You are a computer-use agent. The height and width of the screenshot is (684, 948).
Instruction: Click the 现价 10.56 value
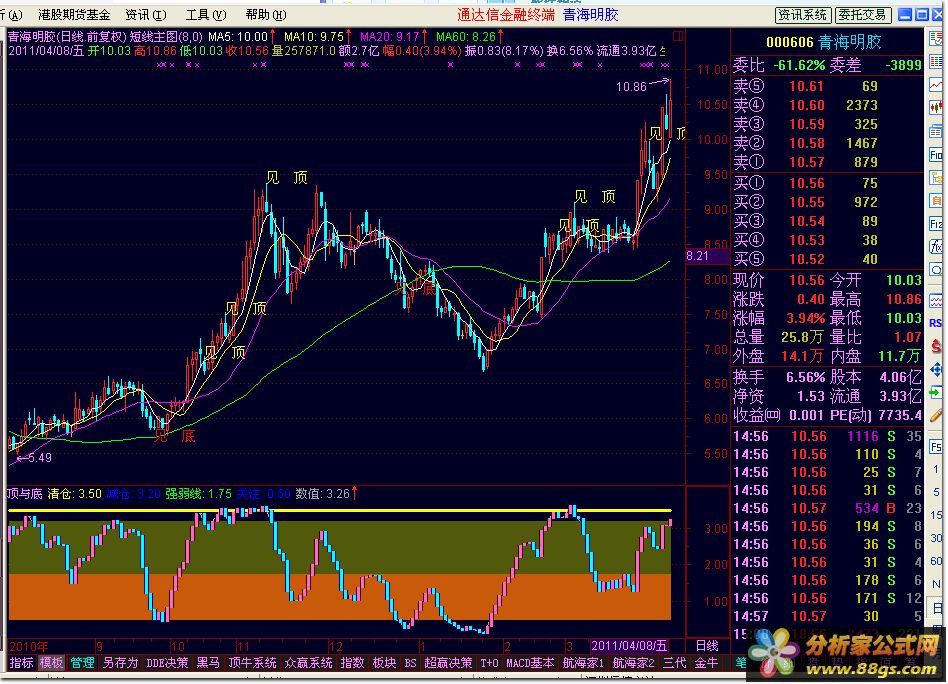(x=807, y=281)
